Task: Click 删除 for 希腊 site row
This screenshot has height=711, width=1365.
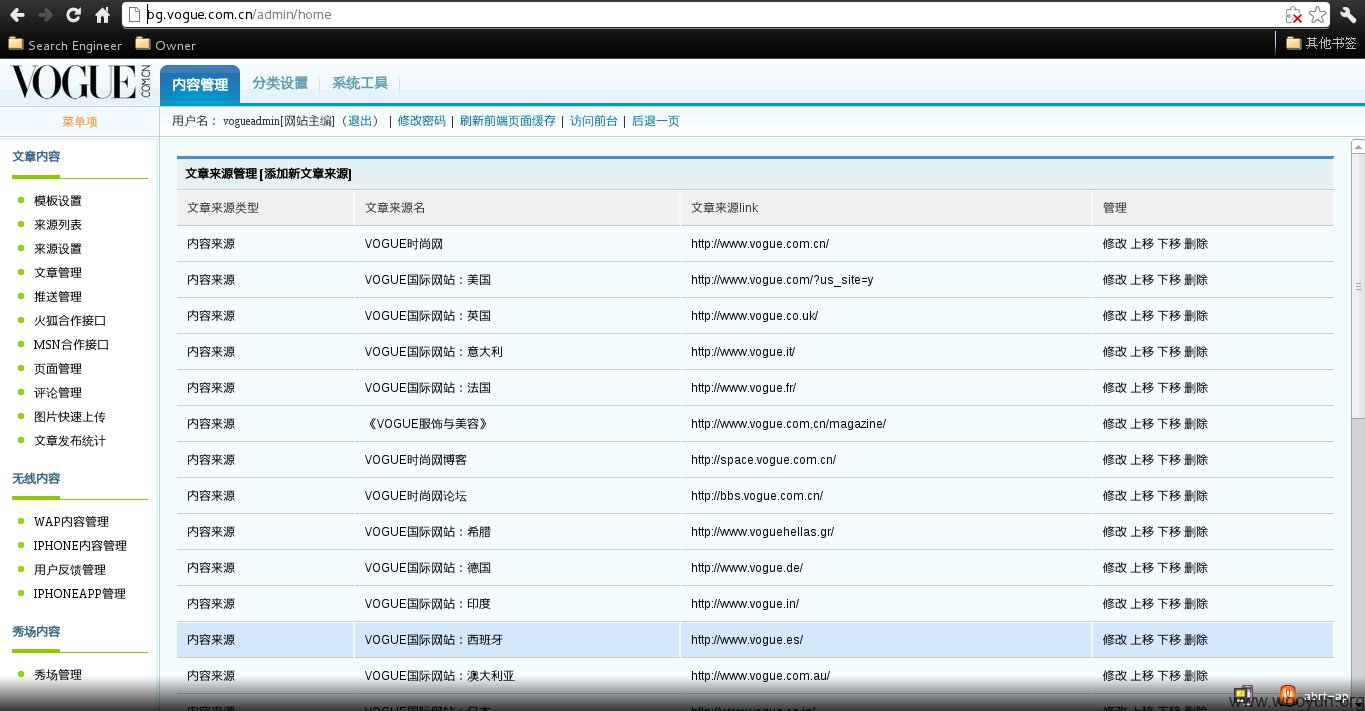Action: 1196,532
